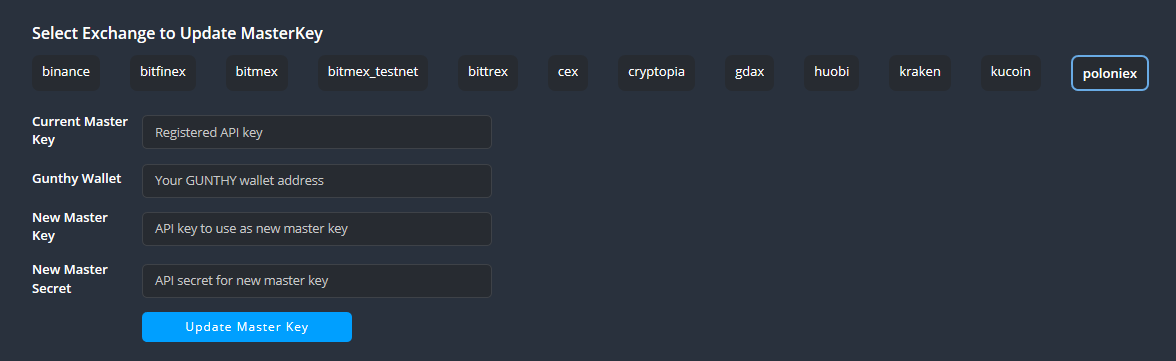1176x361 pixels.
Task: Choose the cex exchange button
Action: 568,73
